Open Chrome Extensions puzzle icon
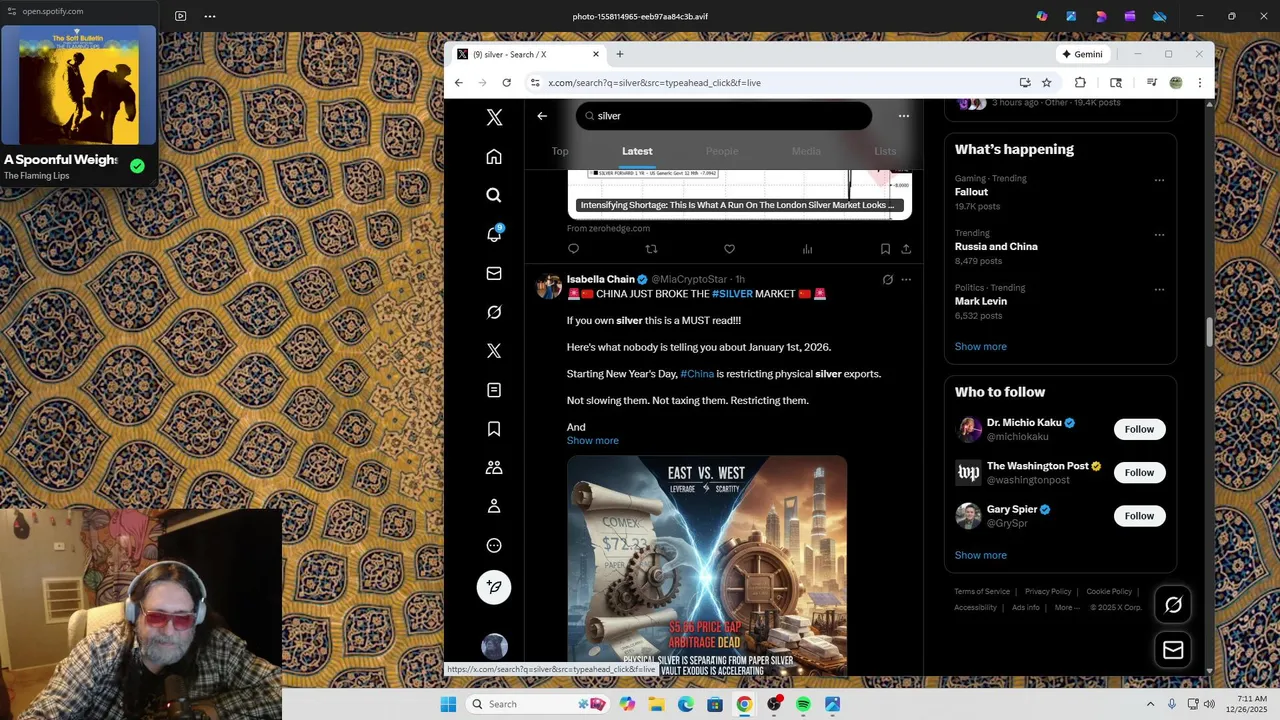This screenshot has width=1280, height=720. [1080, 83]
